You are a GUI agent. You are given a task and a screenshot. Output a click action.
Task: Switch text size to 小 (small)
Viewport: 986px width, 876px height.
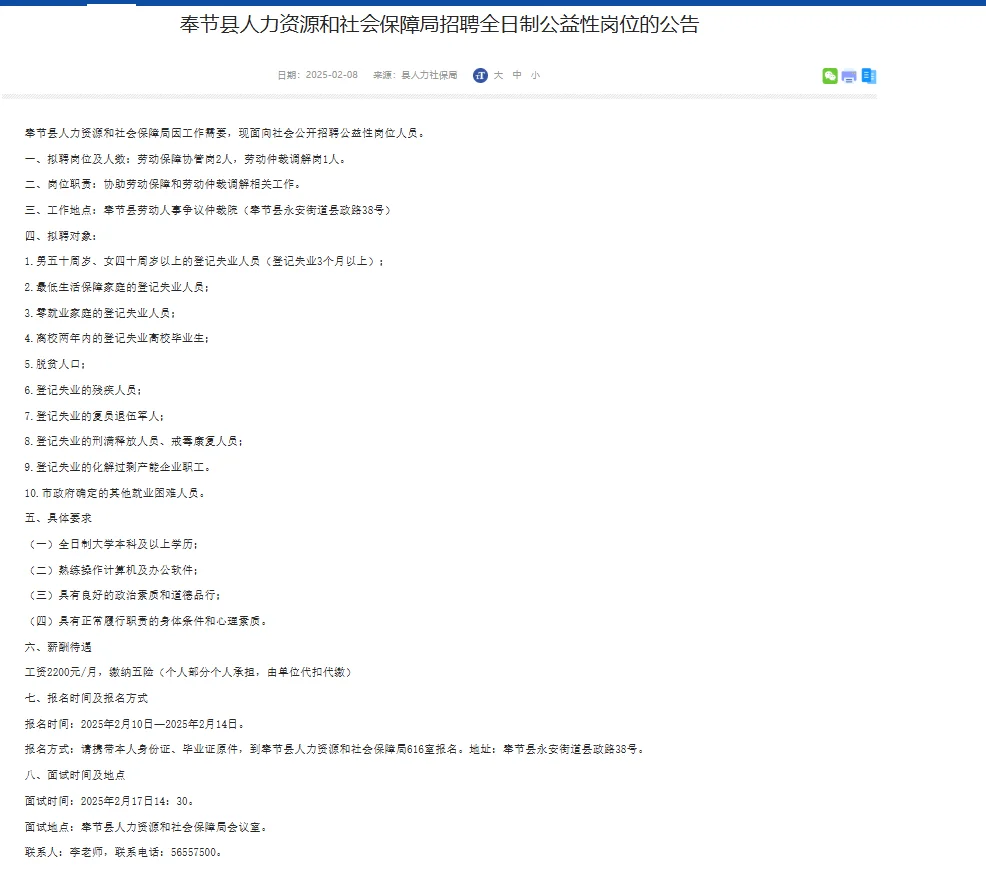pos(535,75)
